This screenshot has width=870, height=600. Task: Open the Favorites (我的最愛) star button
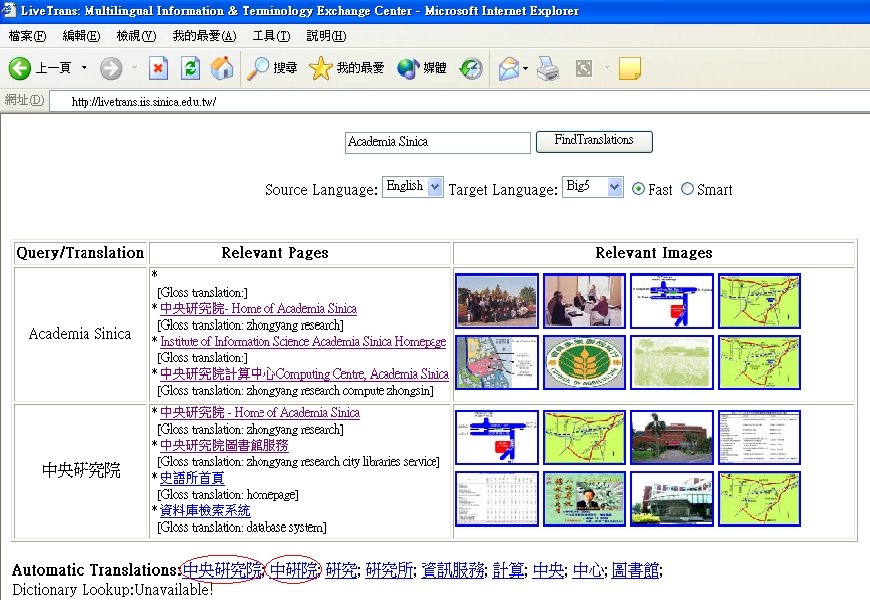tap(347, 68)
